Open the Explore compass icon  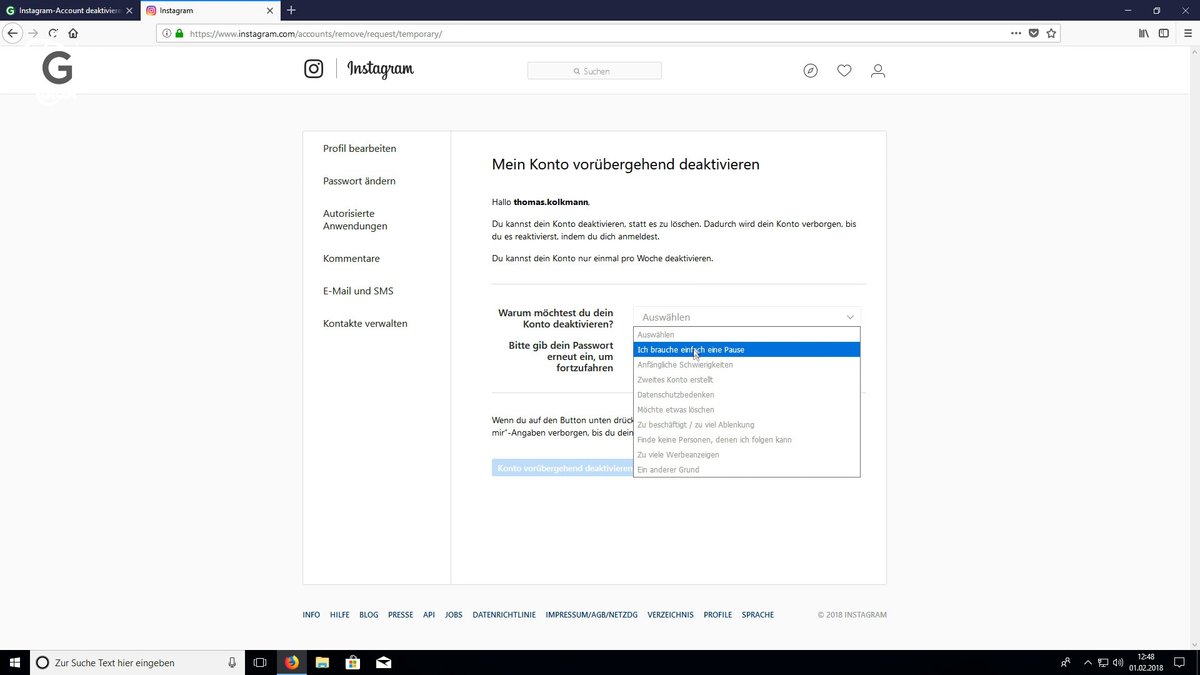coord(810,70)
